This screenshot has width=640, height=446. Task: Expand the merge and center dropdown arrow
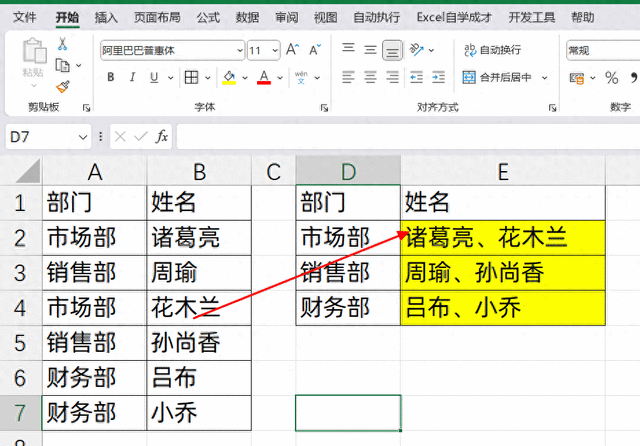tap(544, 78)
